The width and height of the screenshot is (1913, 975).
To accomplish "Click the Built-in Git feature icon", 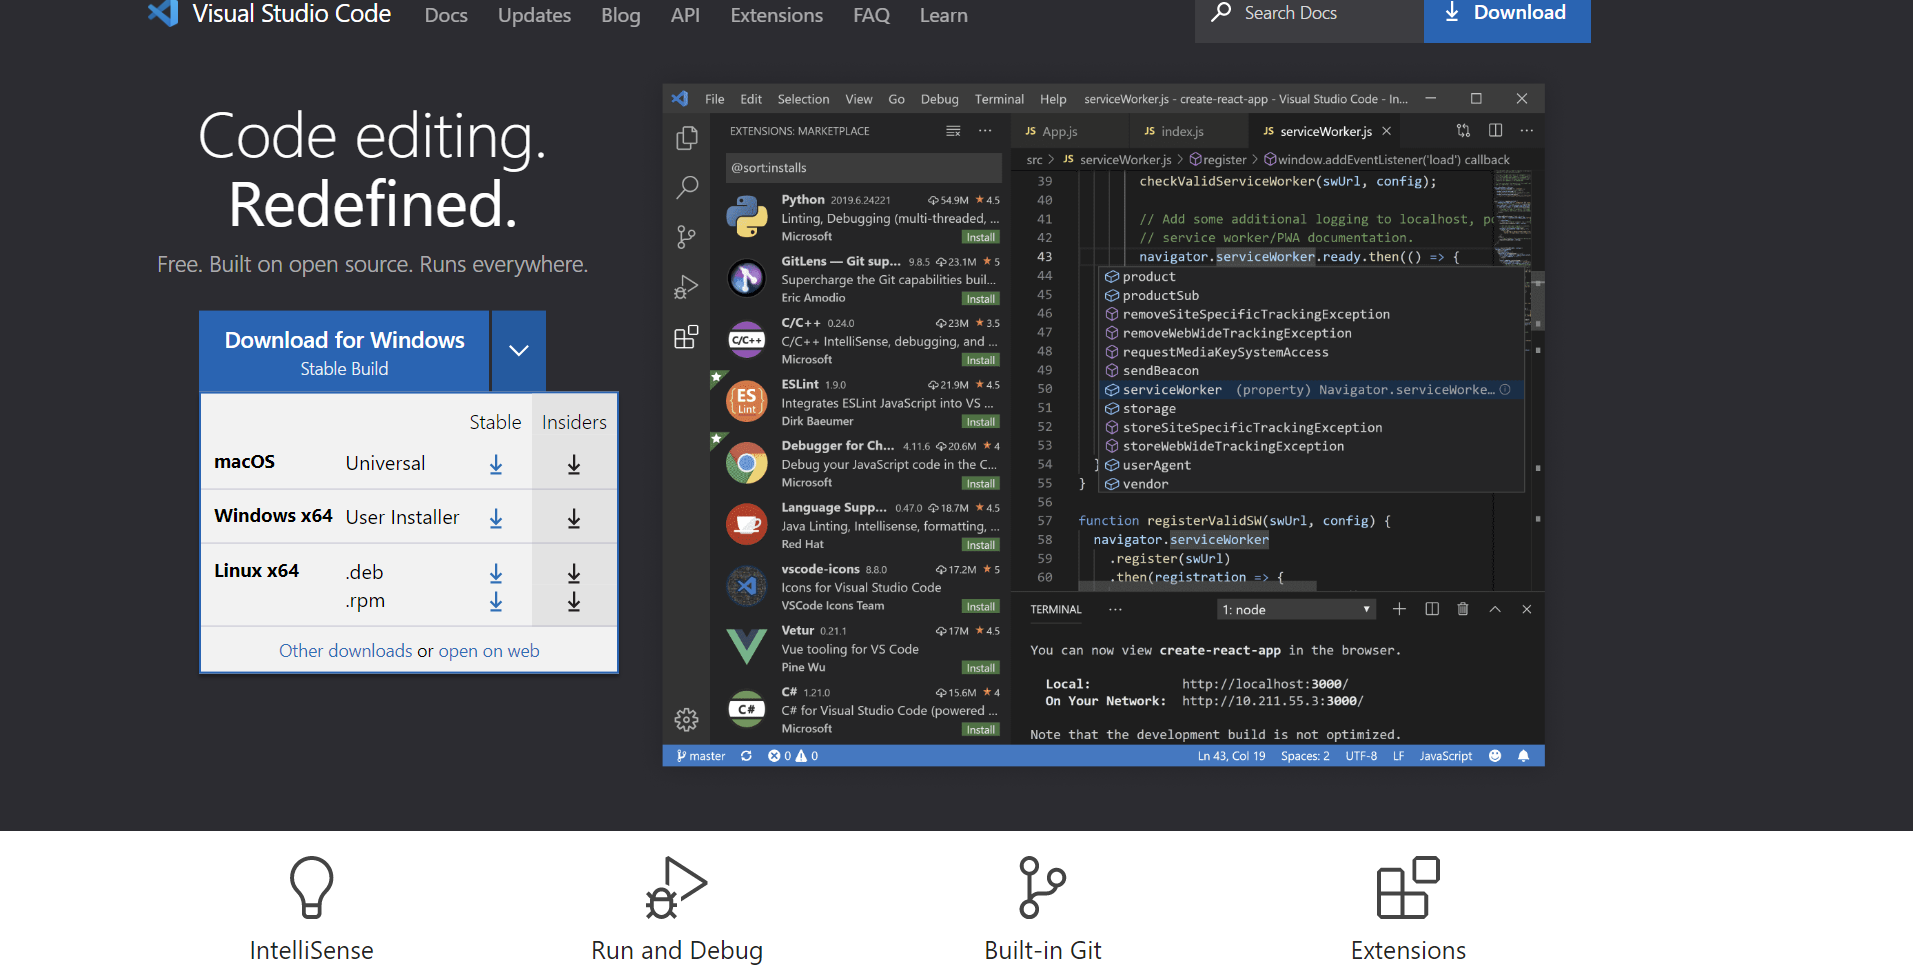I will pyautogui.click(x=1042, y=887).
